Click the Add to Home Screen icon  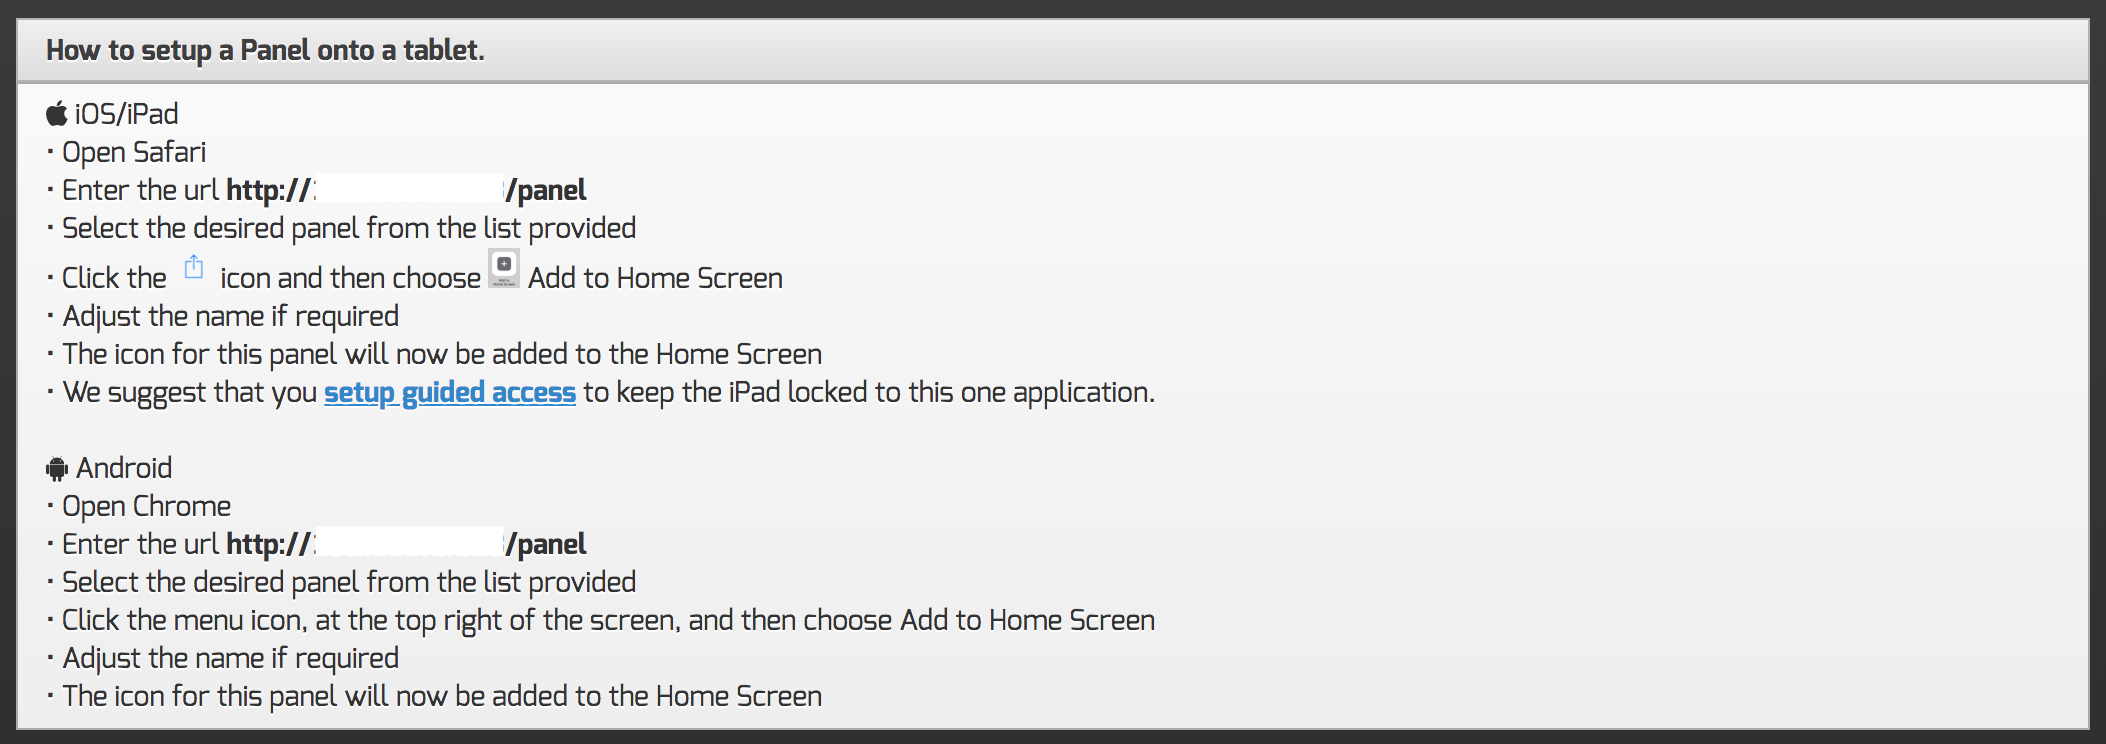point(504,267)
